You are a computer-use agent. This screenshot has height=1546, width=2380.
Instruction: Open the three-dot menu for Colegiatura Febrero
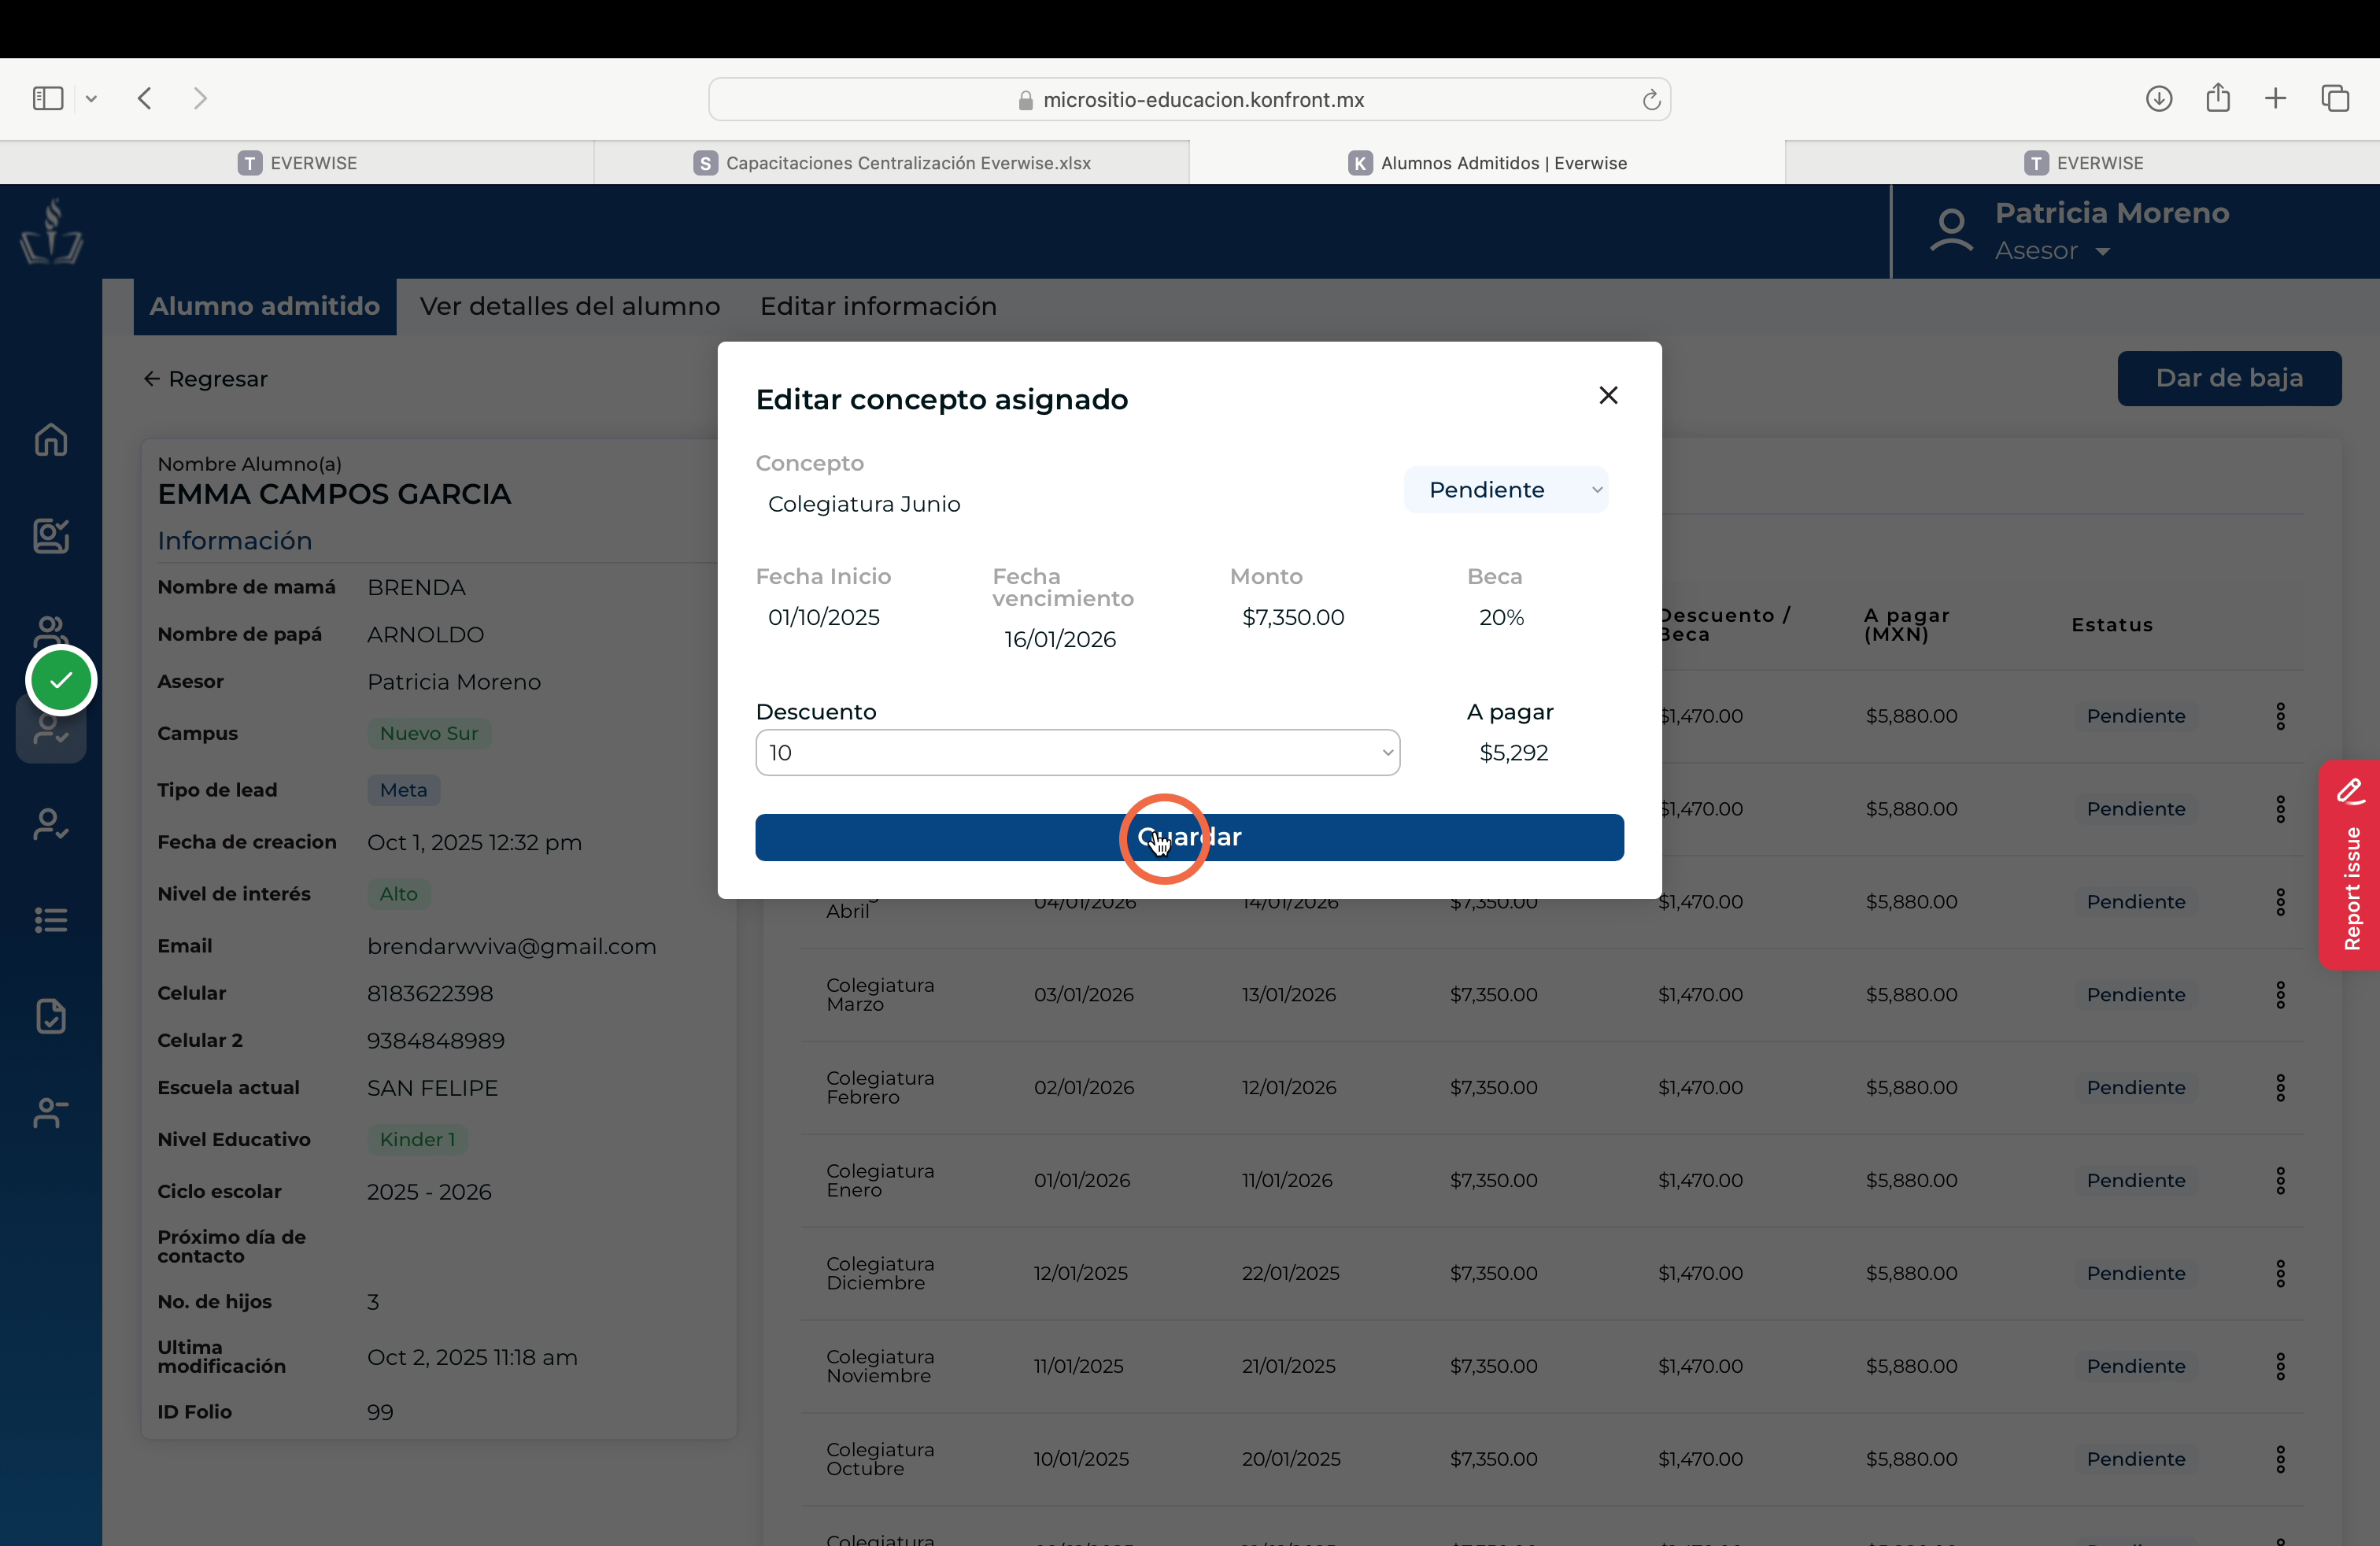pos(2281,1088)
